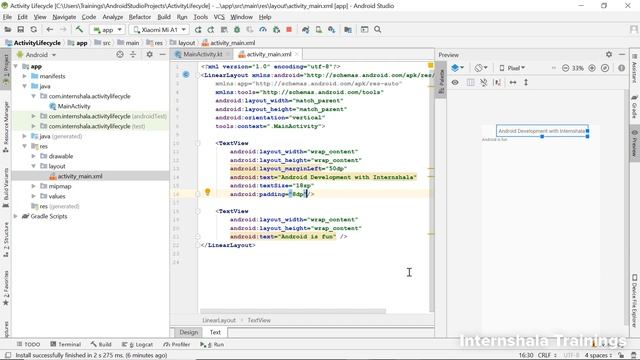Click the layout breadcrumb in navigation bar

(x=183, y=42)
